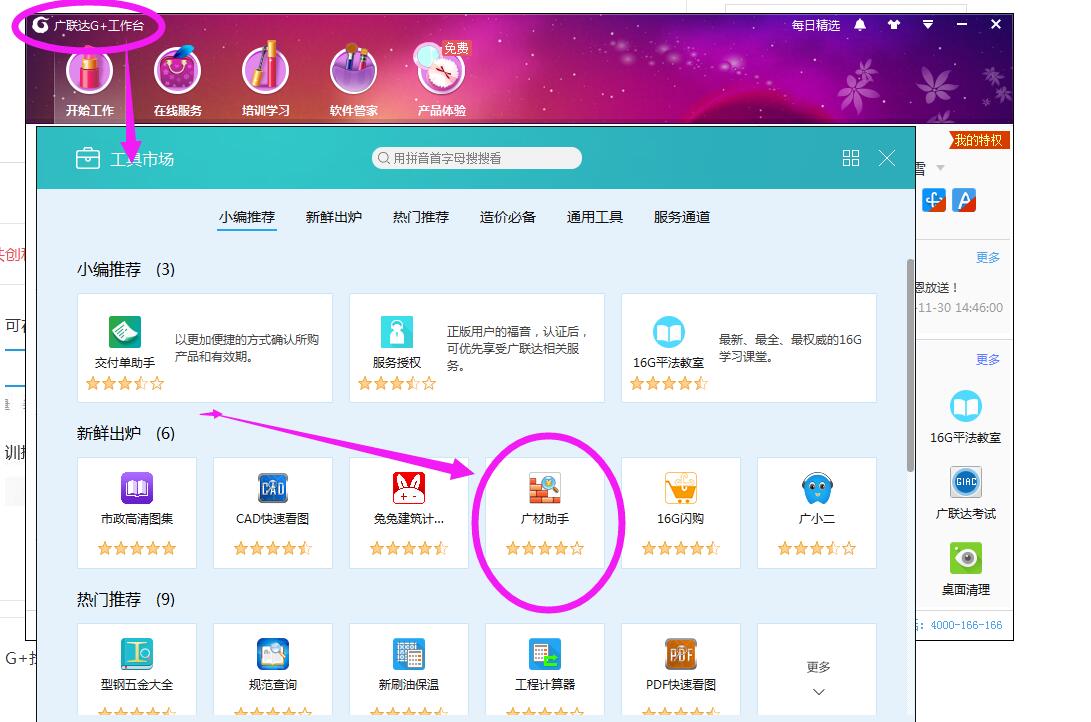The image size is (1091, 722).
Task: Open the 规范查询 tool
Action: [273, 669]
